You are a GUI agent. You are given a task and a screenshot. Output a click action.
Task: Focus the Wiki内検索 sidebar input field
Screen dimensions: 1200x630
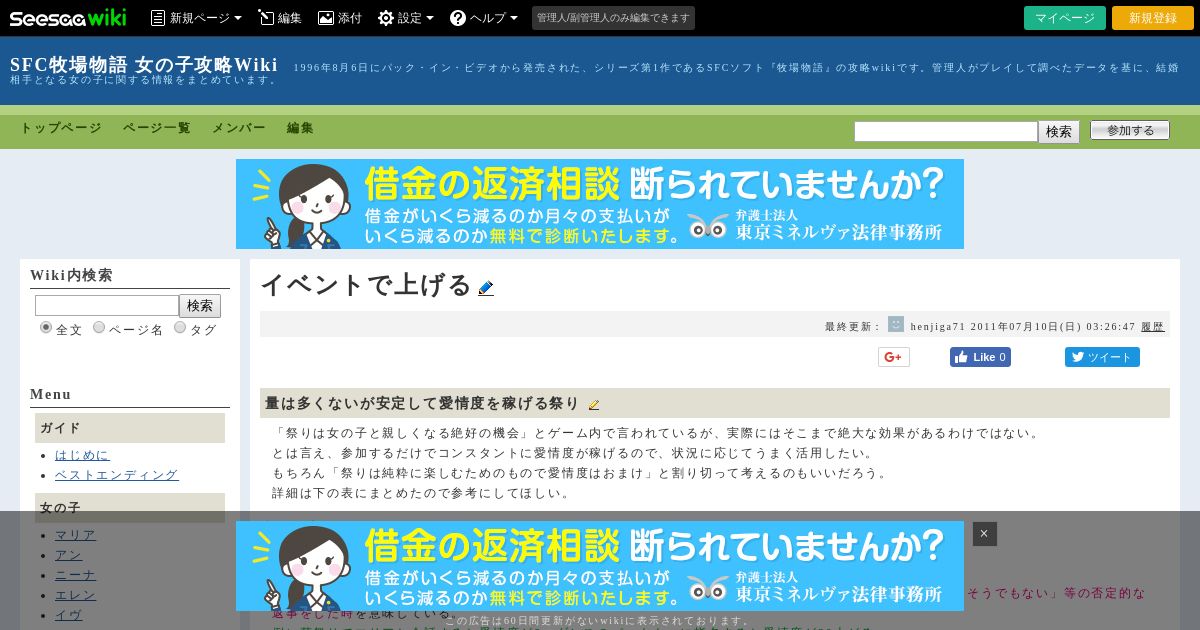click(107, 305)
